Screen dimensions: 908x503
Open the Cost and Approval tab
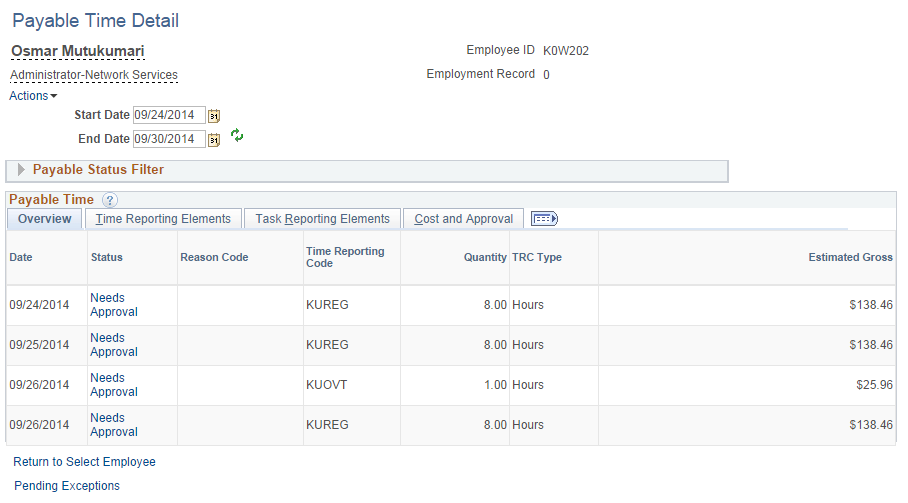click(x=463, y=219)
